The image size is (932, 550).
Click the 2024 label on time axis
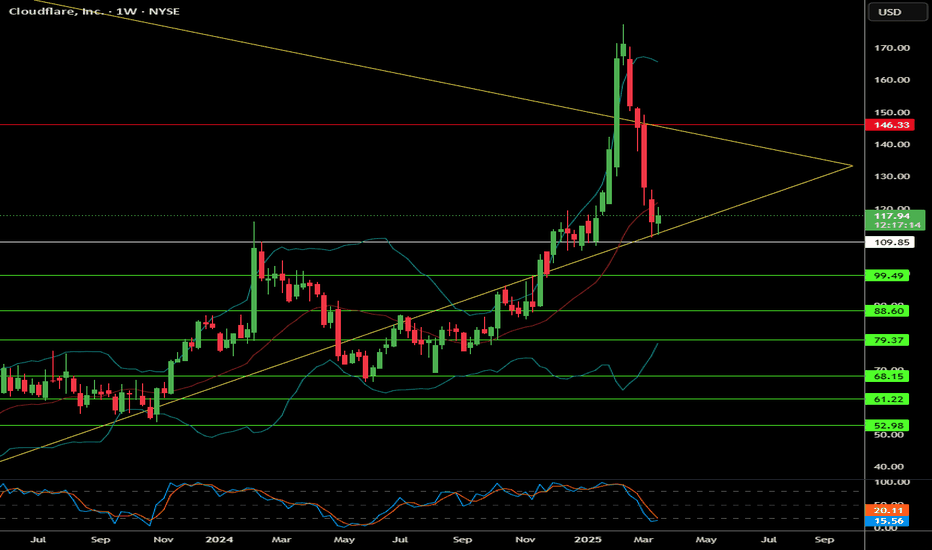[x=219, y=540]
